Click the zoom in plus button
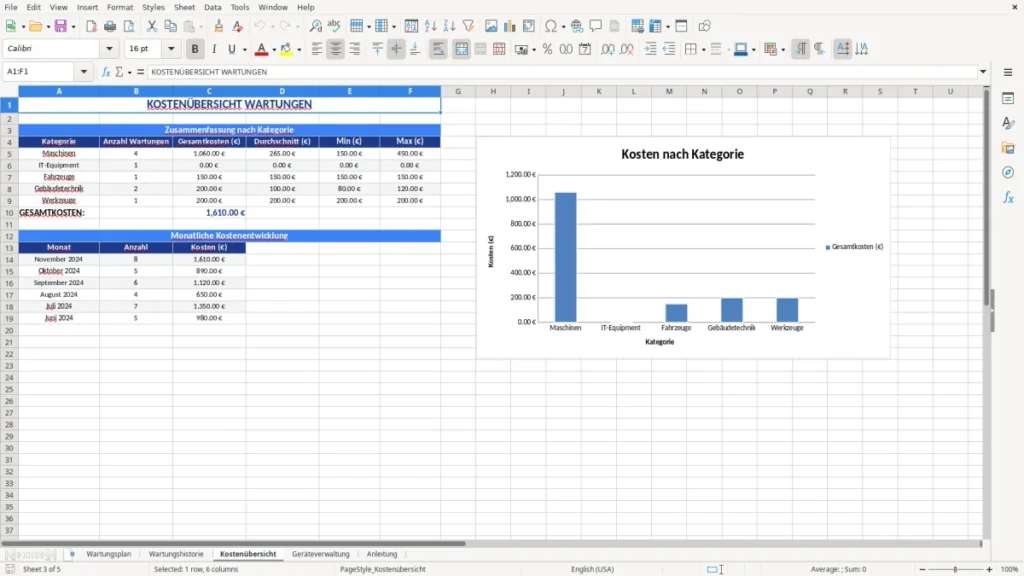The width and height of the screenshot is (1024, 576). (x=989, y=569)
